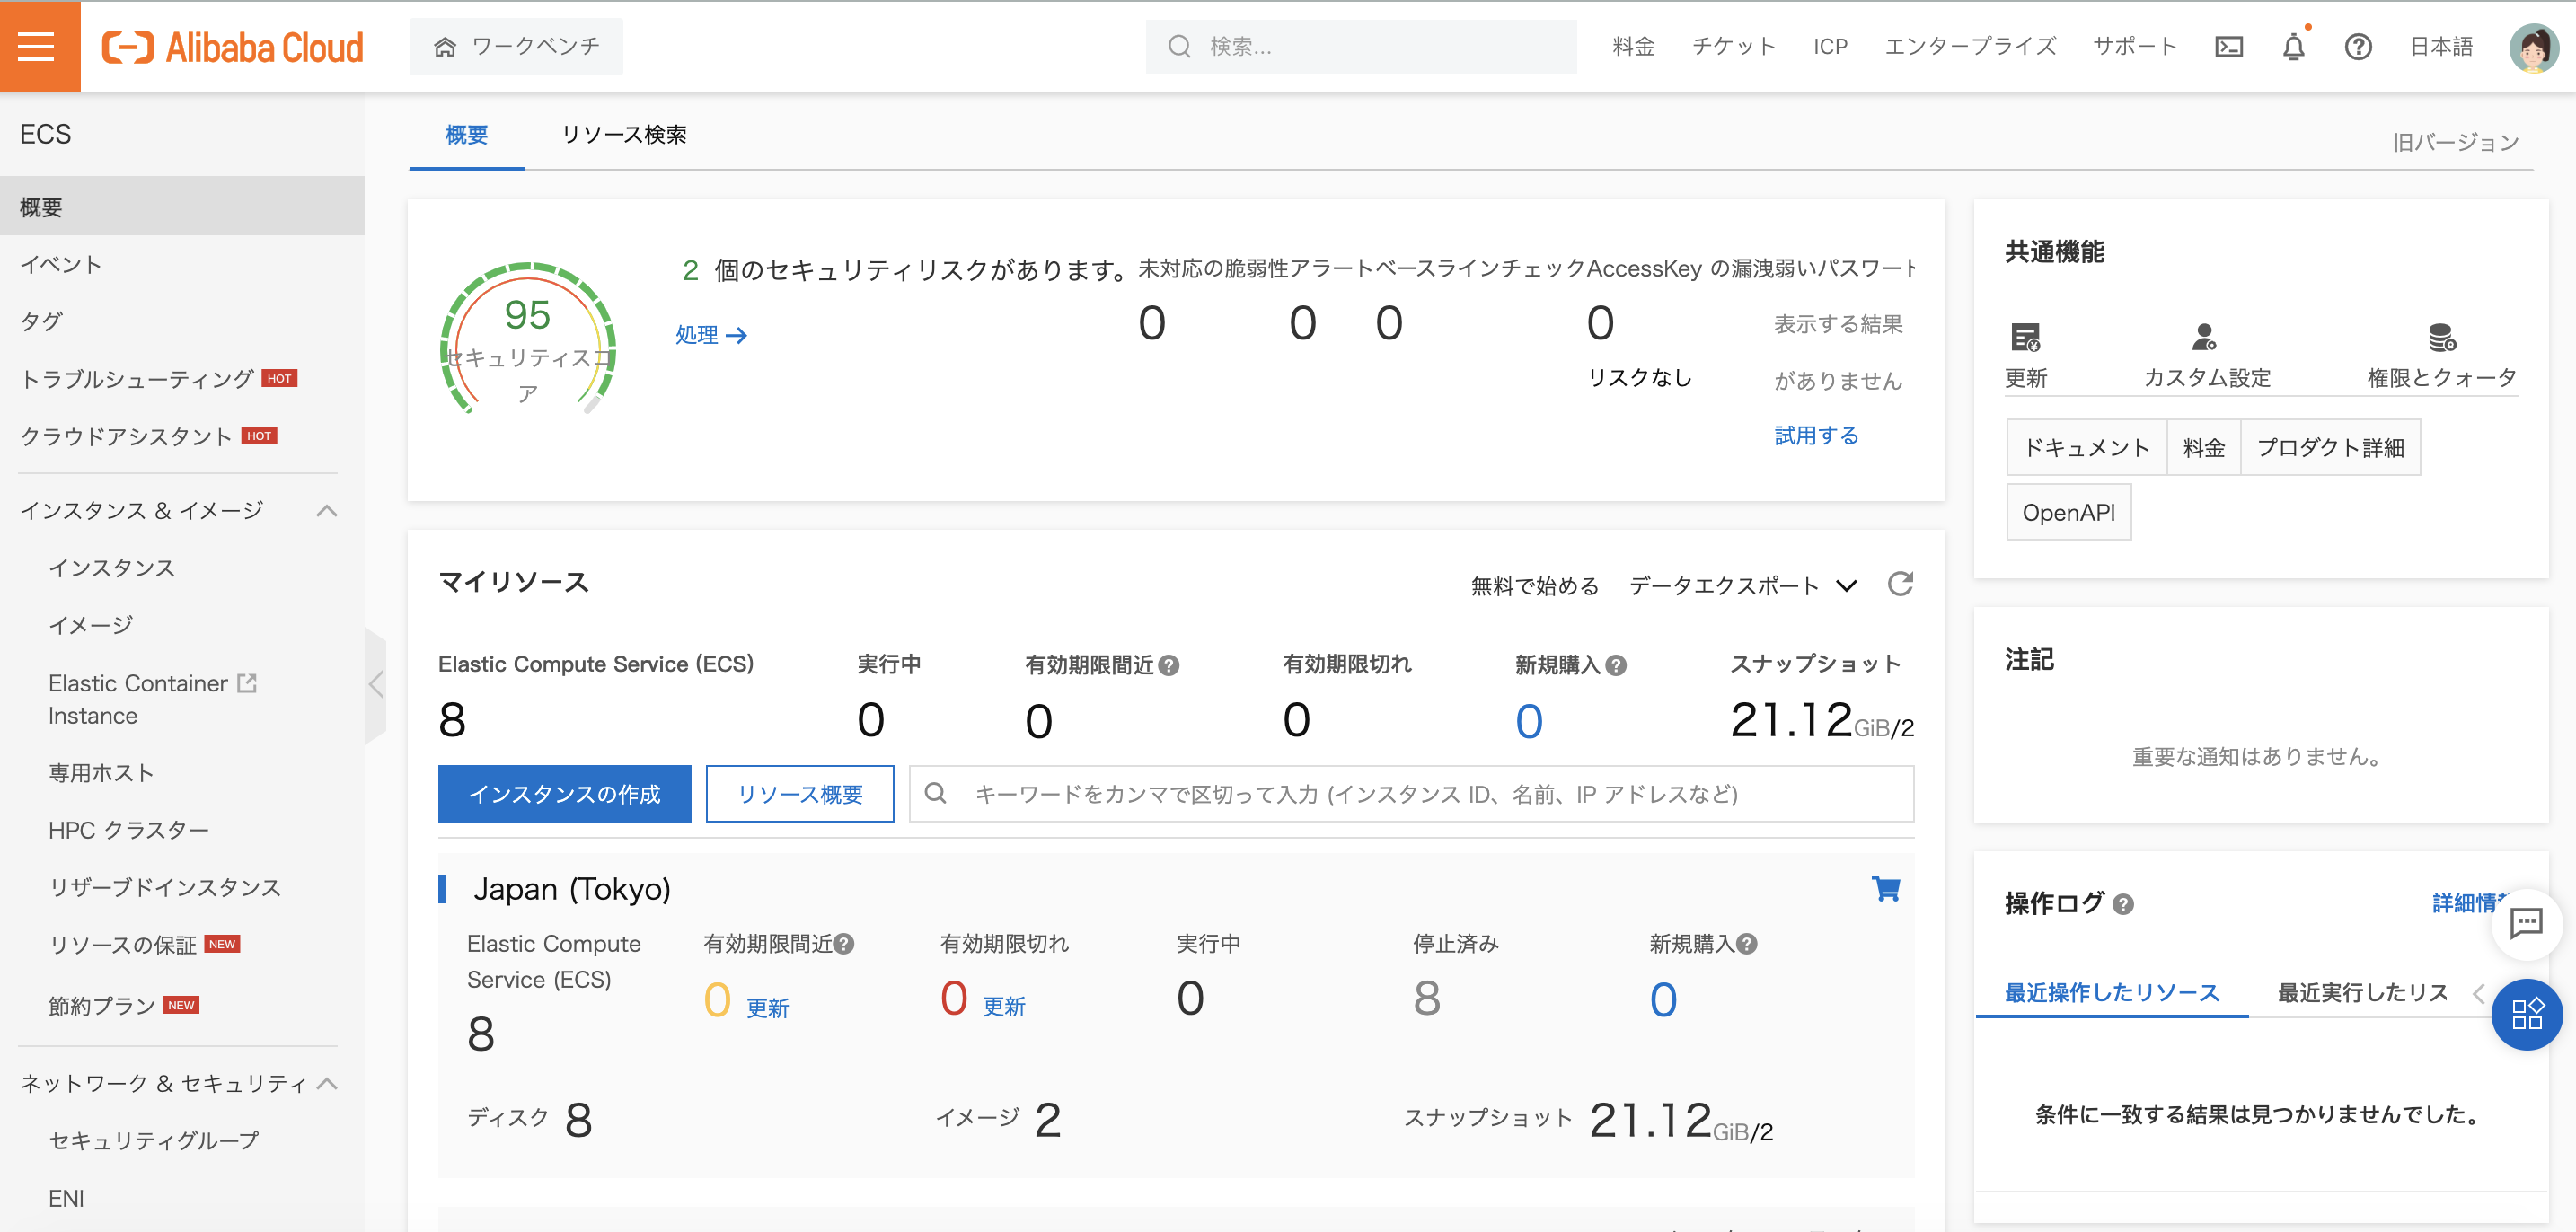Click the カスタム設定 icon
Viewport: 2576px width, 1232px height.
(x=2204, y=338)
